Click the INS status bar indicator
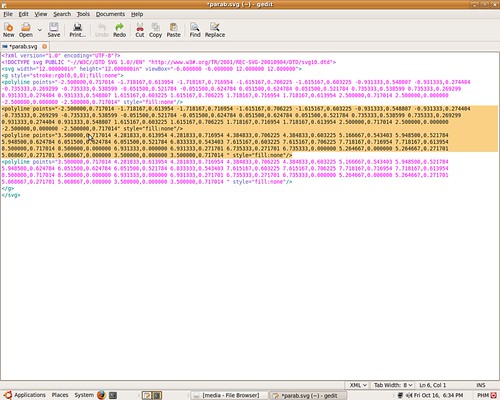500x400 pixels. (481, 385)
